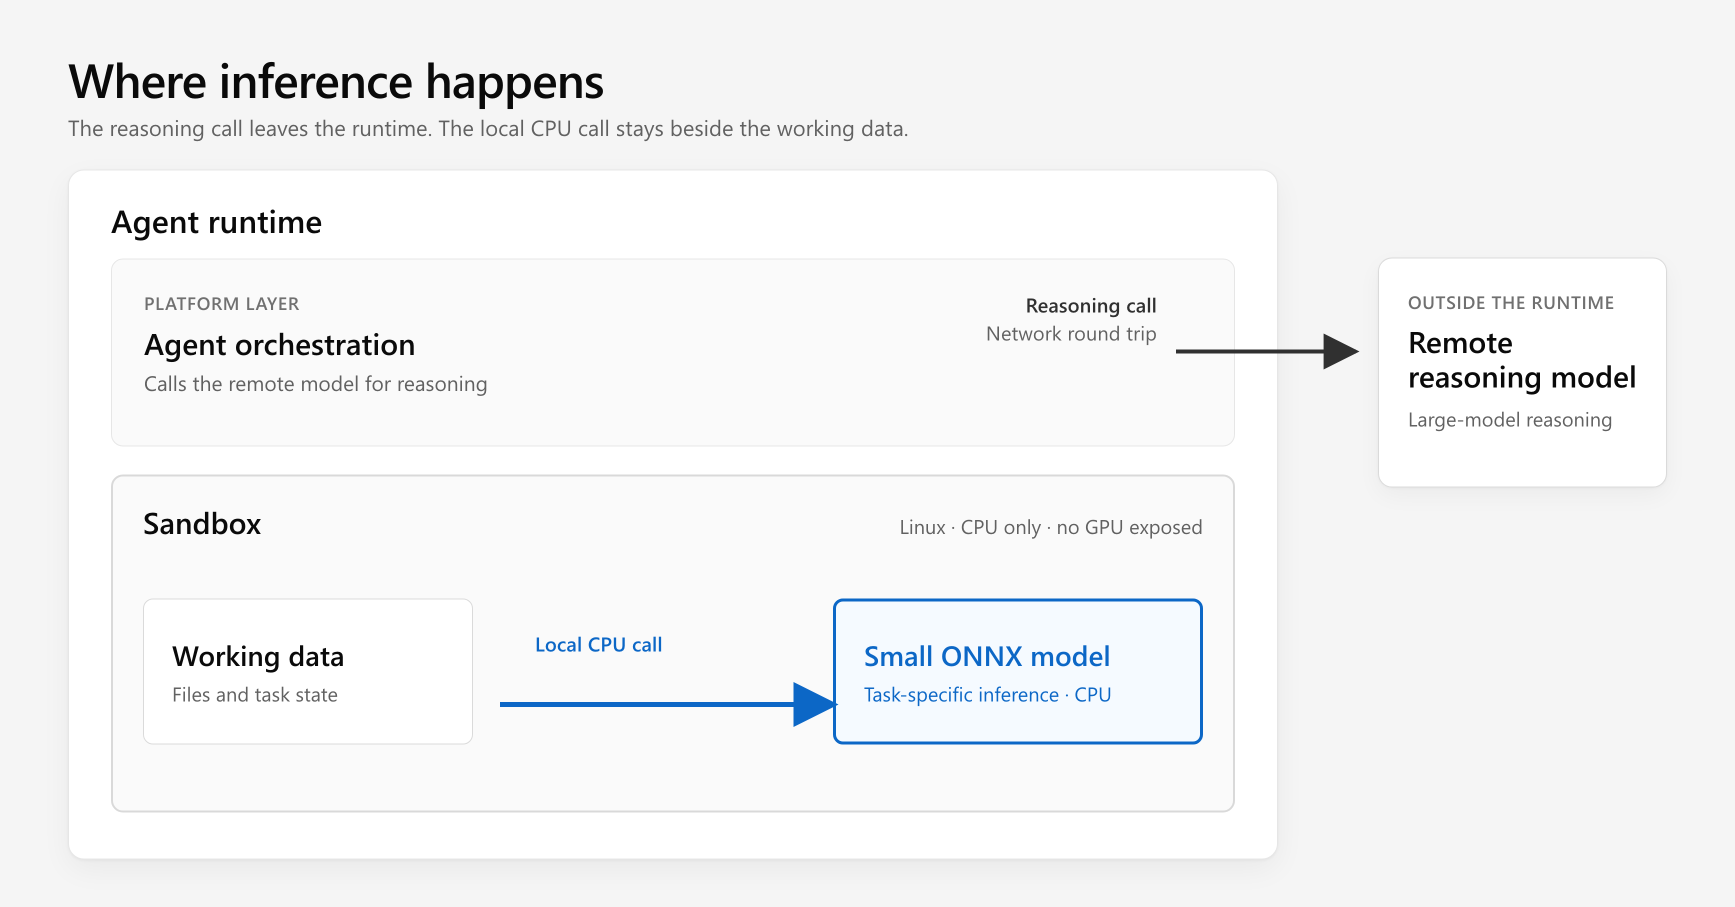1735x907 pixels.
Task: Click the 'OUTSIDE THE RUNTIME' label
Action: coord(1511,303)
